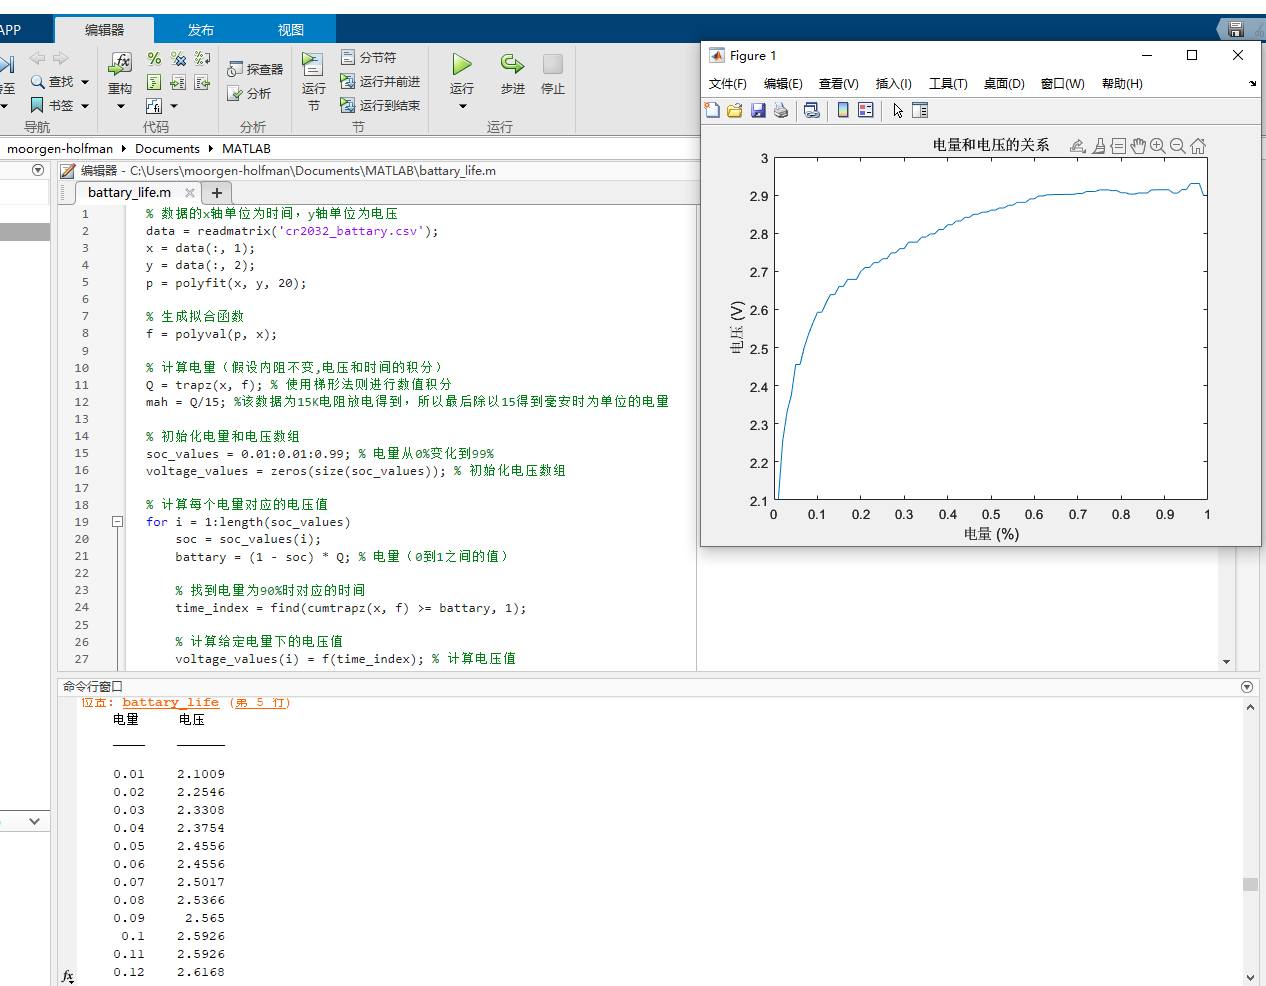Viewport: 1266px width, 986px height.
Task: Open the Insert (插入) menu in Figure 1
Action: click(x=894, y=84)
